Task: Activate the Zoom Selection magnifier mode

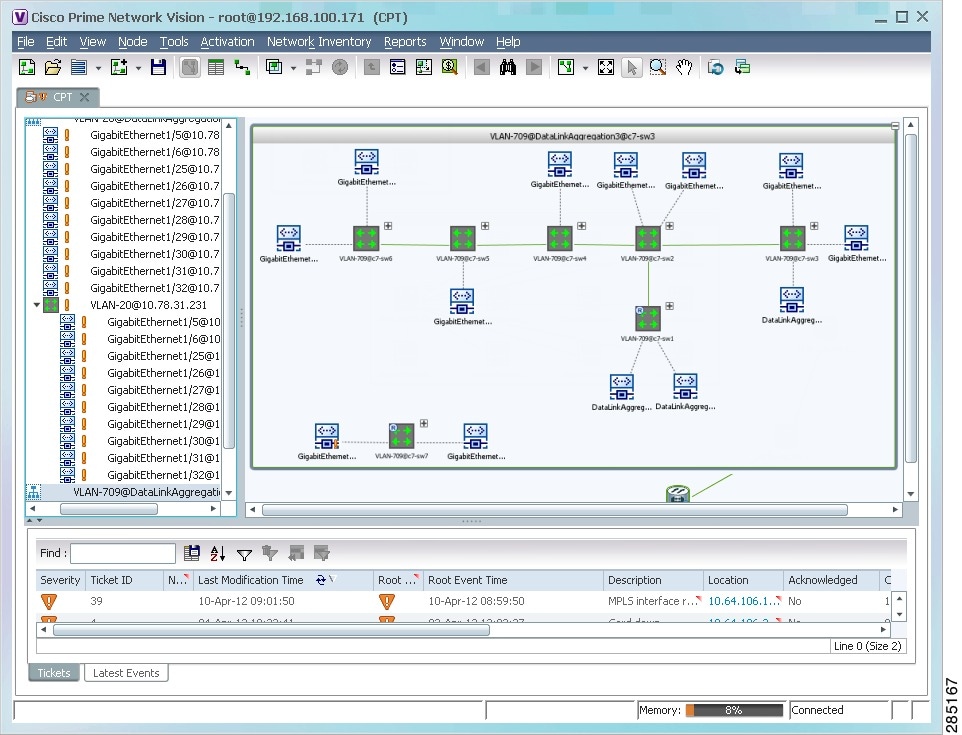Action: pyautogui.click(x=658, y=67)
